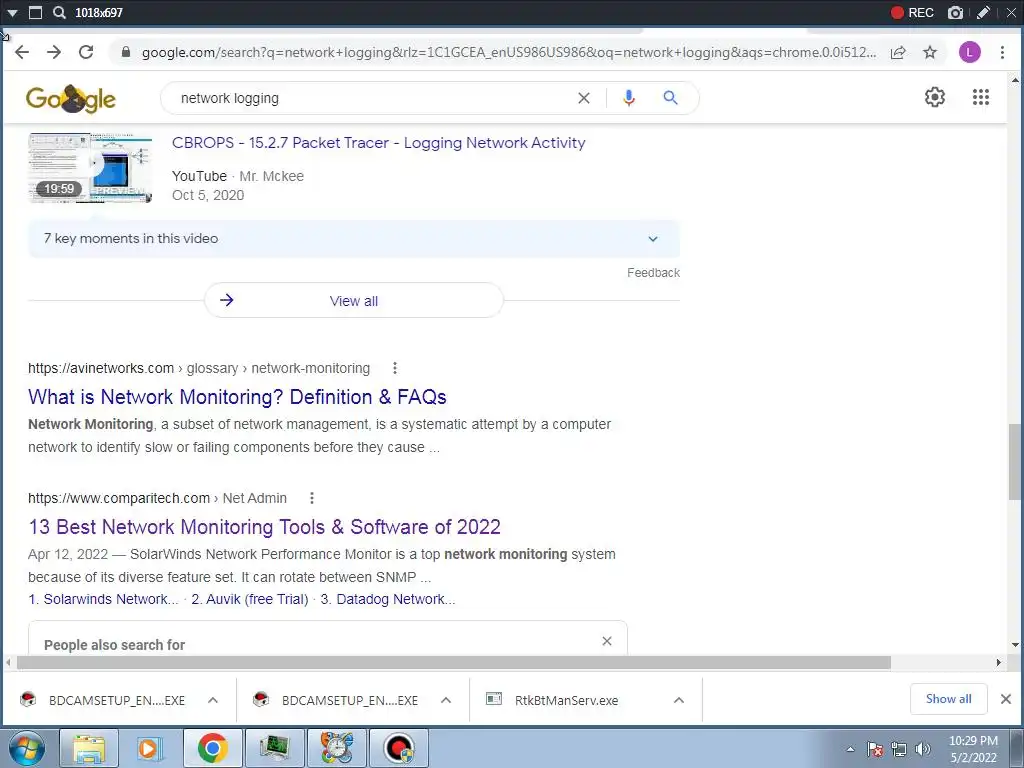
Task: Submit search with magnifier icon
Action: click(670, 98)
